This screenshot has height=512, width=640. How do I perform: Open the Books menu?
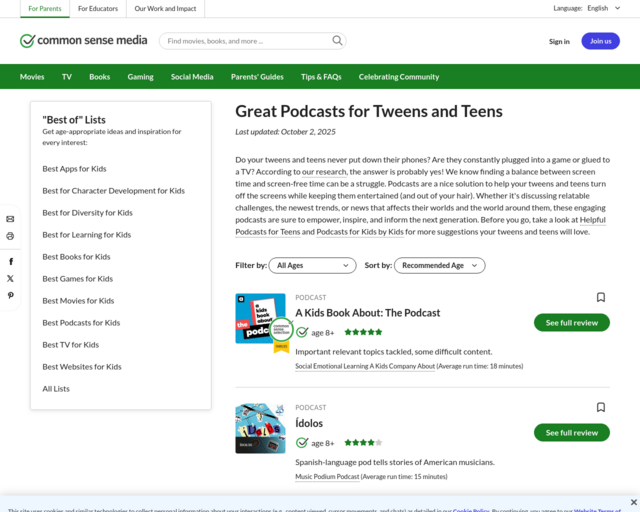click(x=100, y=77)
